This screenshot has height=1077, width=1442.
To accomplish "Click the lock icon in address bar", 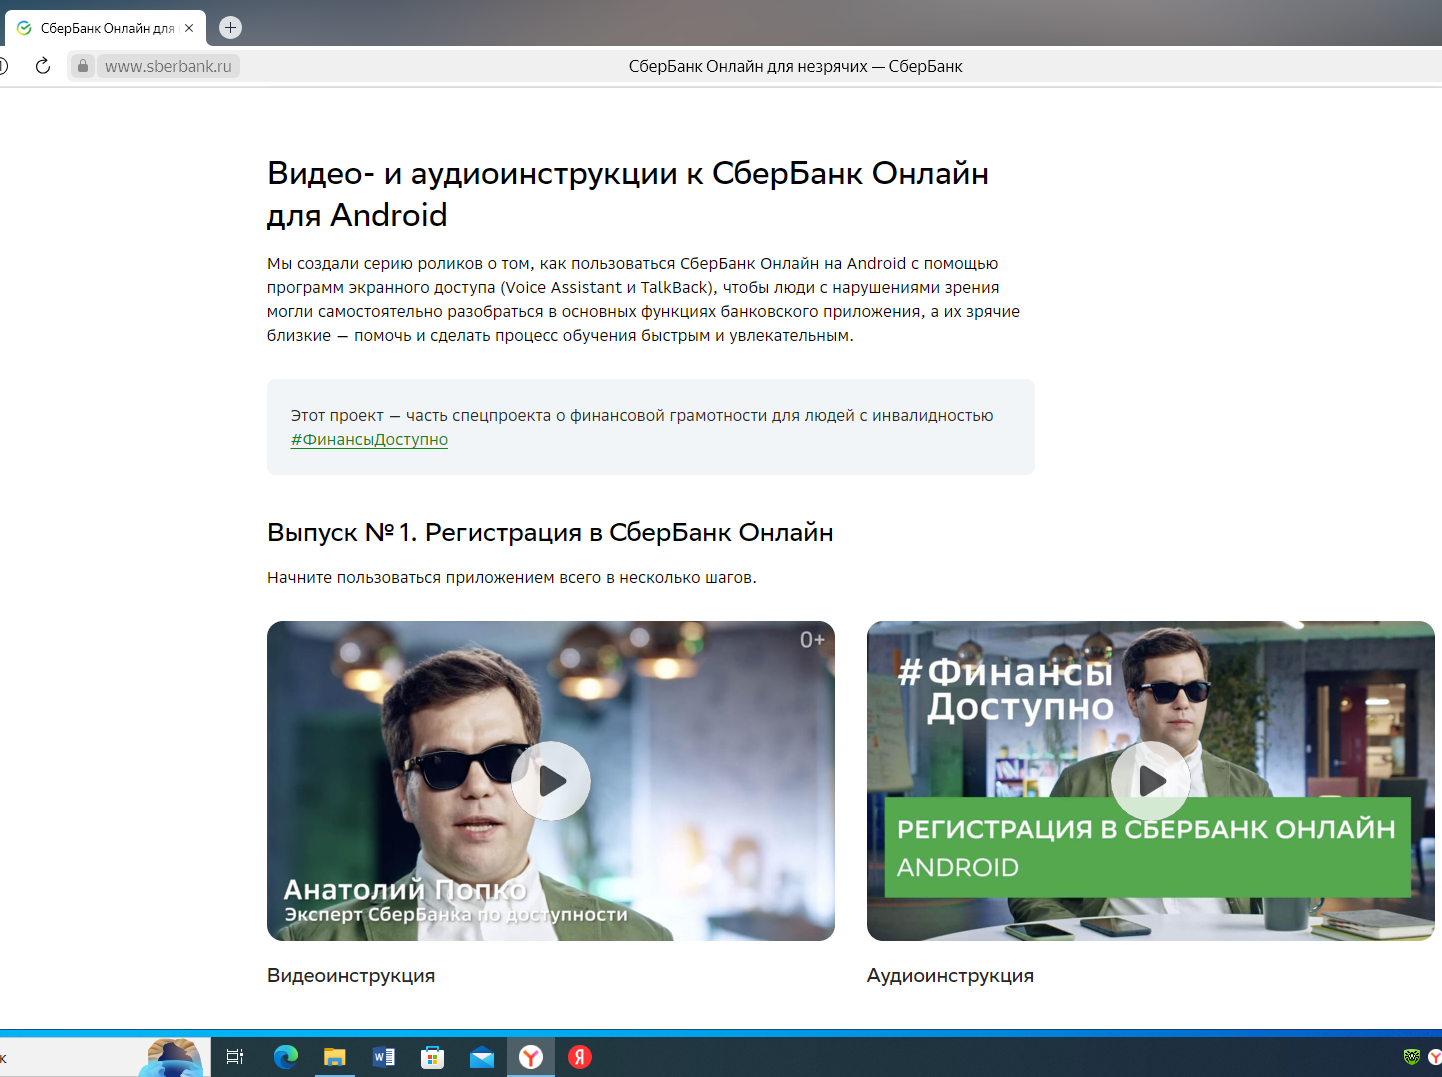I will pyautogui.click(x=83, y=66).
